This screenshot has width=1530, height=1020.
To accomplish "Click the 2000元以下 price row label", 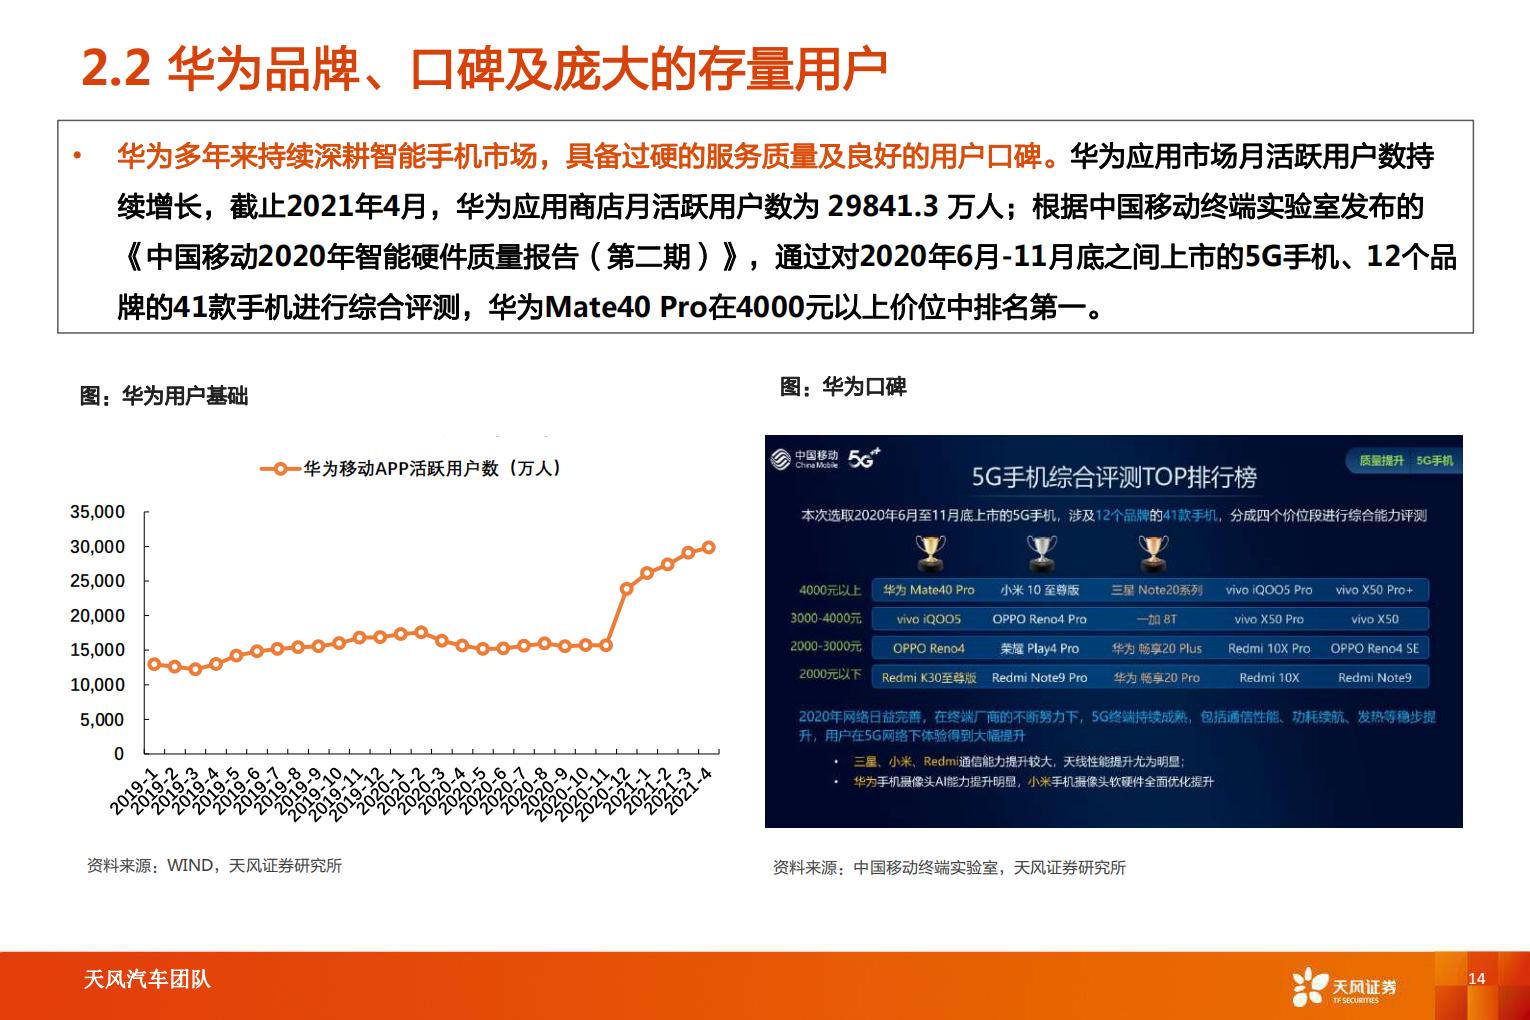I will pyautogui.click(x=830, y=675).
